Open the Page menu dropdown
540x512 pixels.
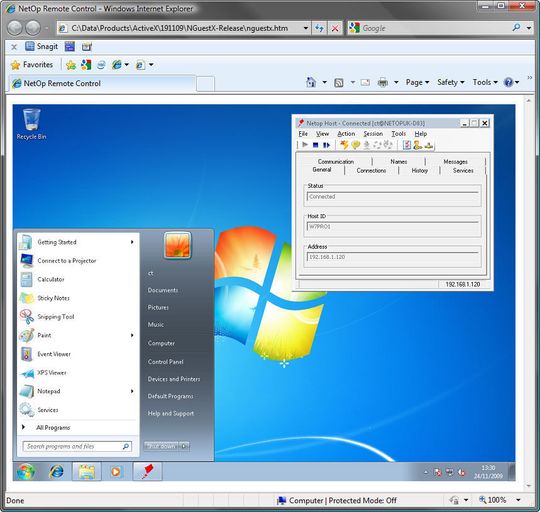click(417, 82)
